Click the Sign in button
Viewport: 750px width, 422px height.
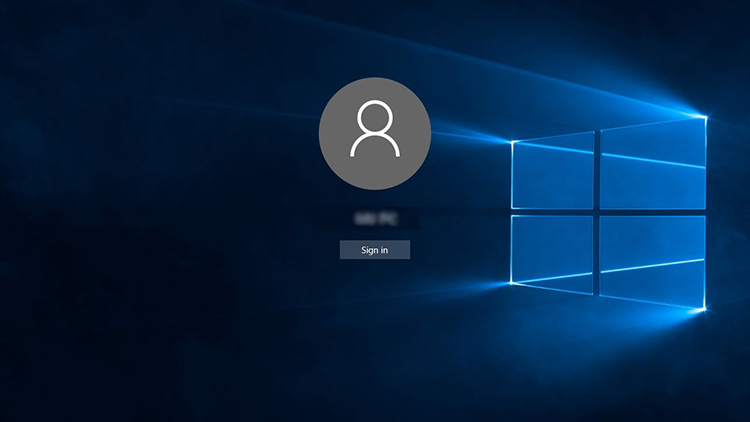click(x=374, y=250)
